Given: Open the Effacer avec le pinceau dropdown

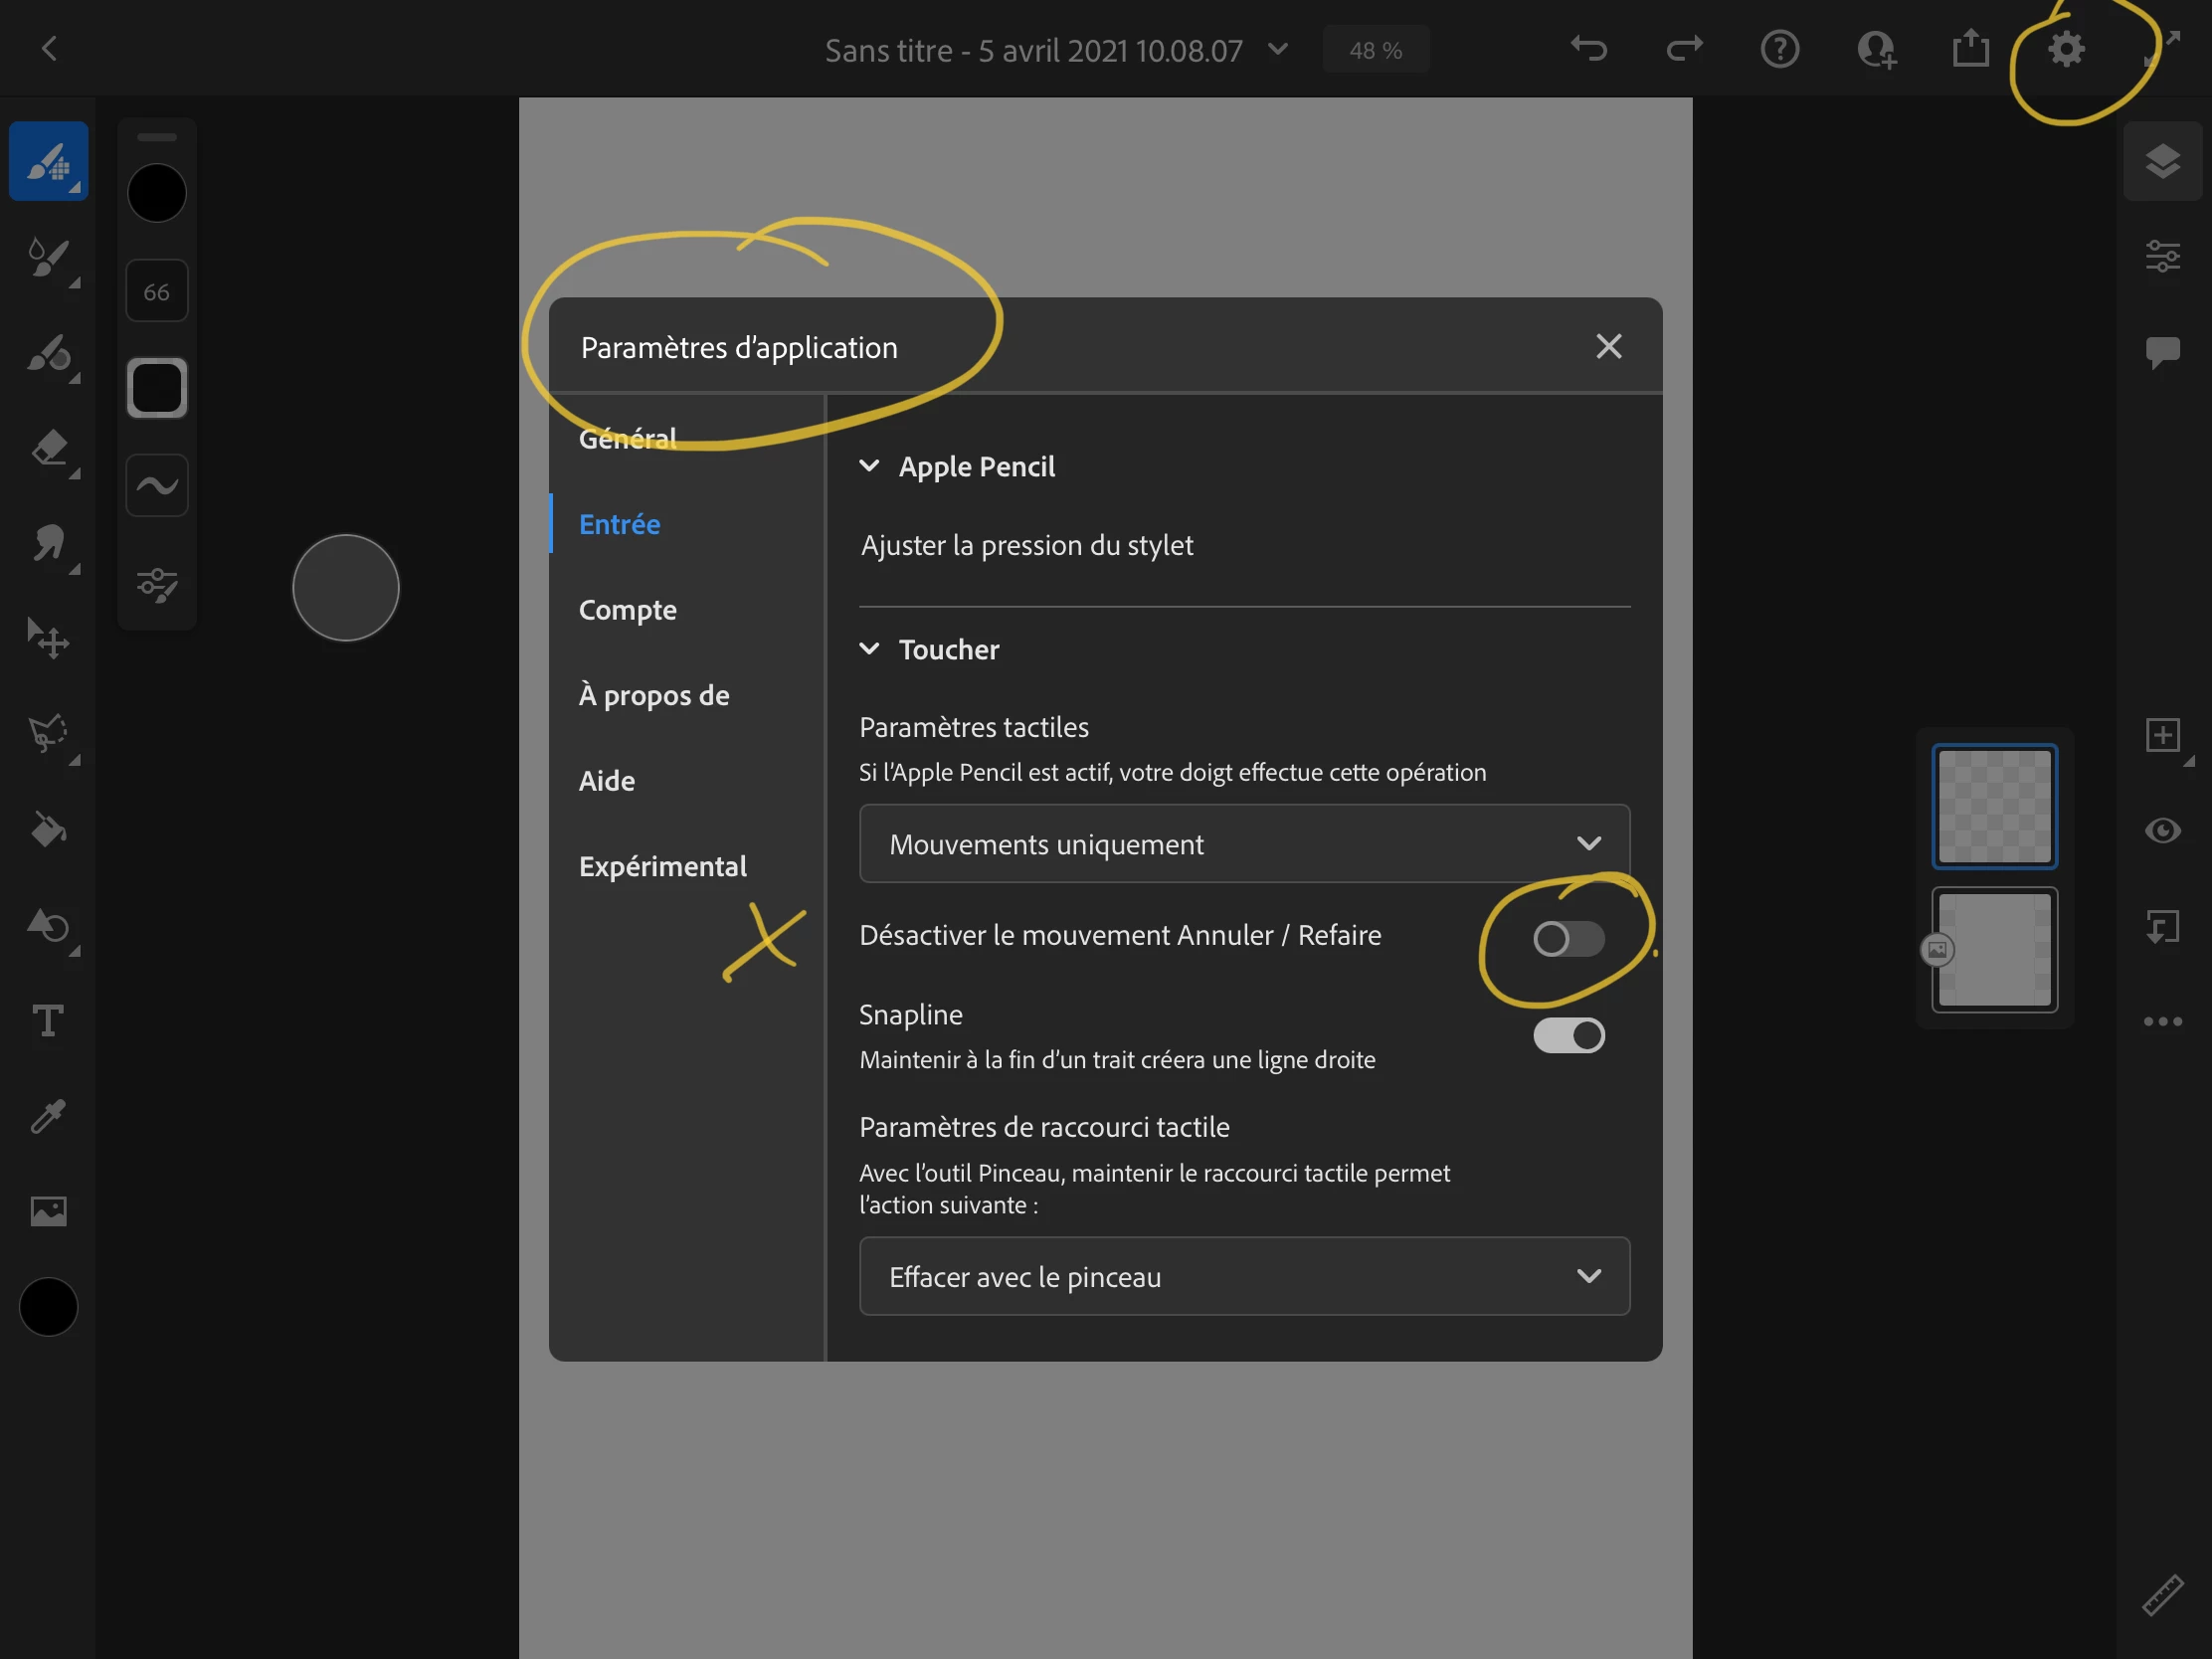Looking at the screenshot, I should (x=1244, y=1276).
